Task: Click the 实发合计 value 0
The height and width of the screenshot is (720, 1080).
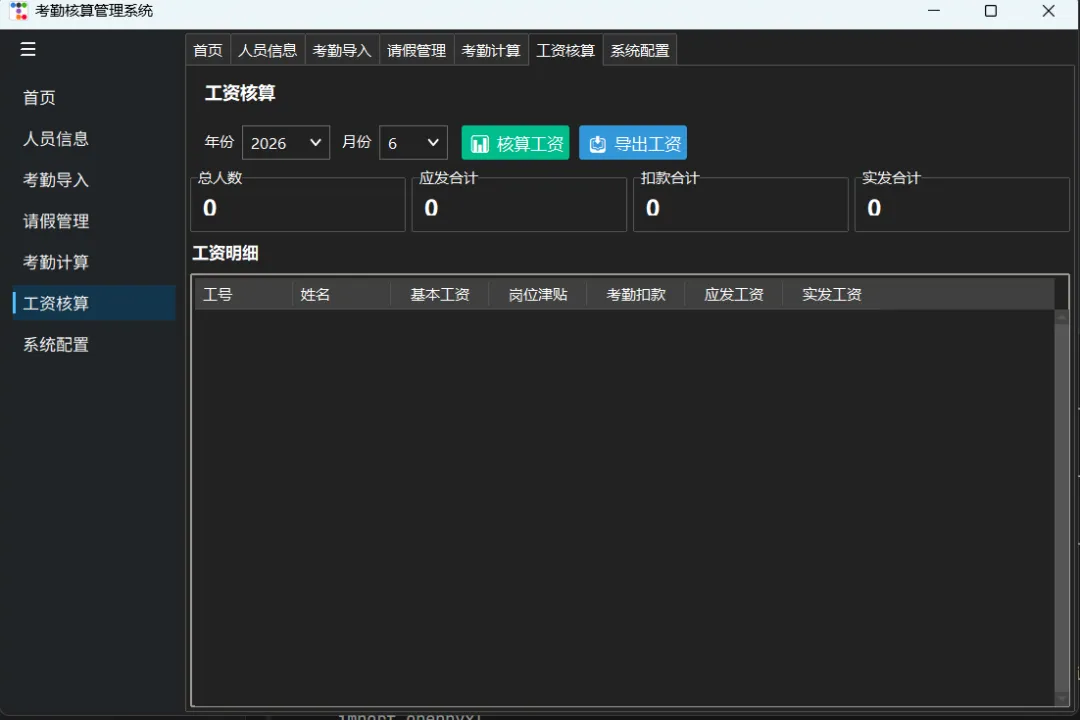Action: [x=874, y=207]
